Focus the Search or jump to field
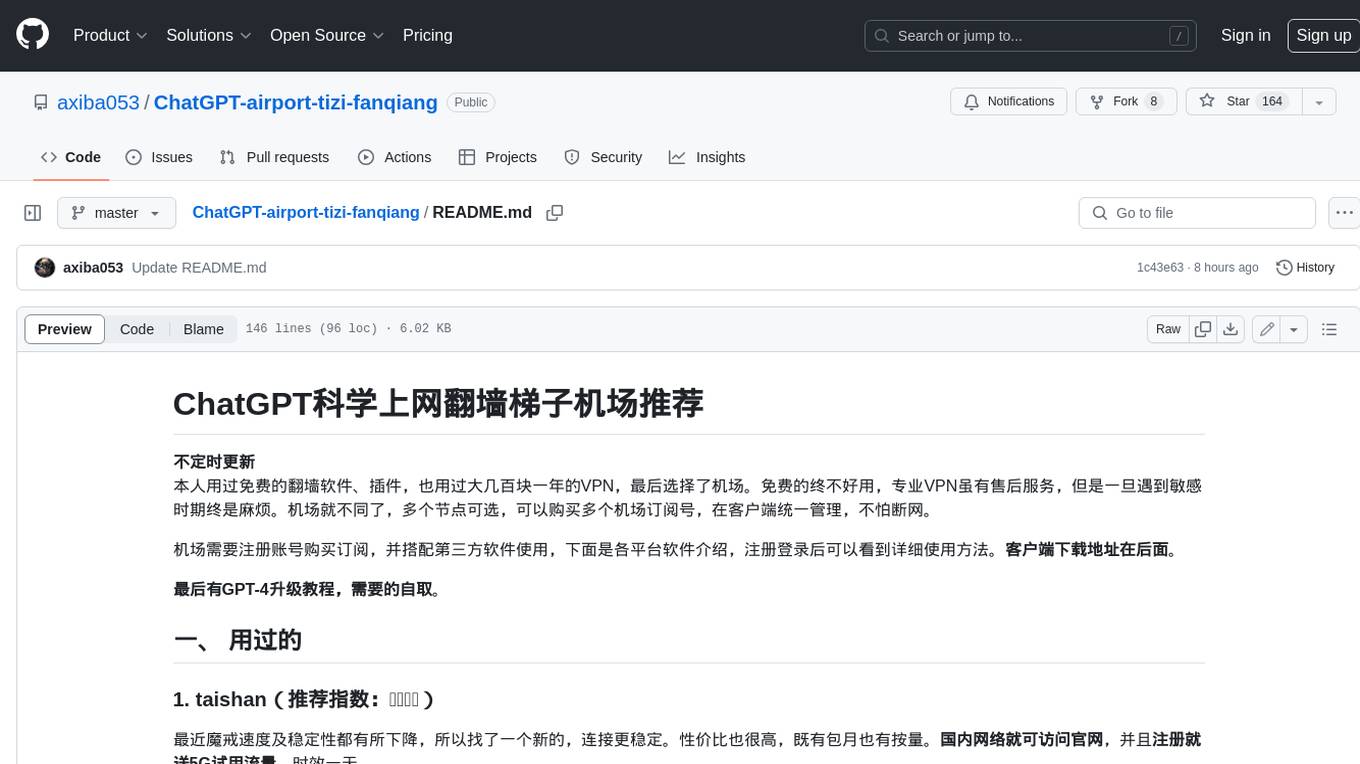This screenshot has width=1360, height=764. 1032,36
